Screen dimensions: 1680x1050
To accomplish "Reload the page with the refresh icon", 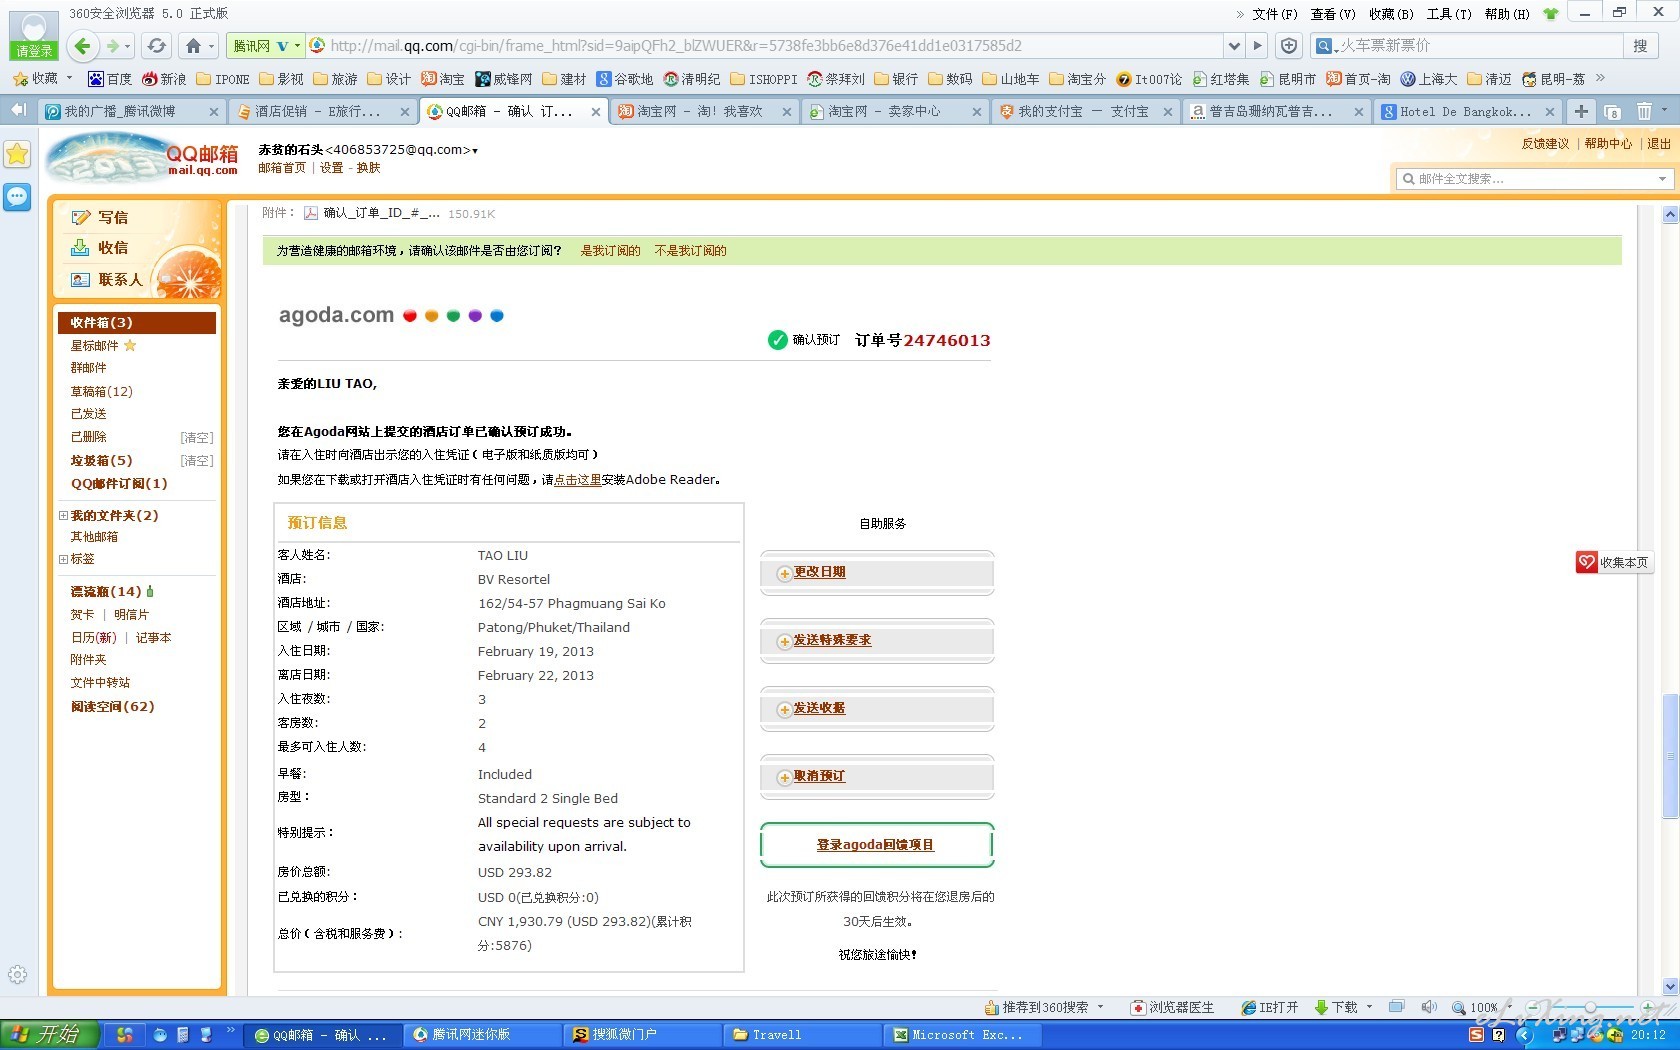I will 156,46.
